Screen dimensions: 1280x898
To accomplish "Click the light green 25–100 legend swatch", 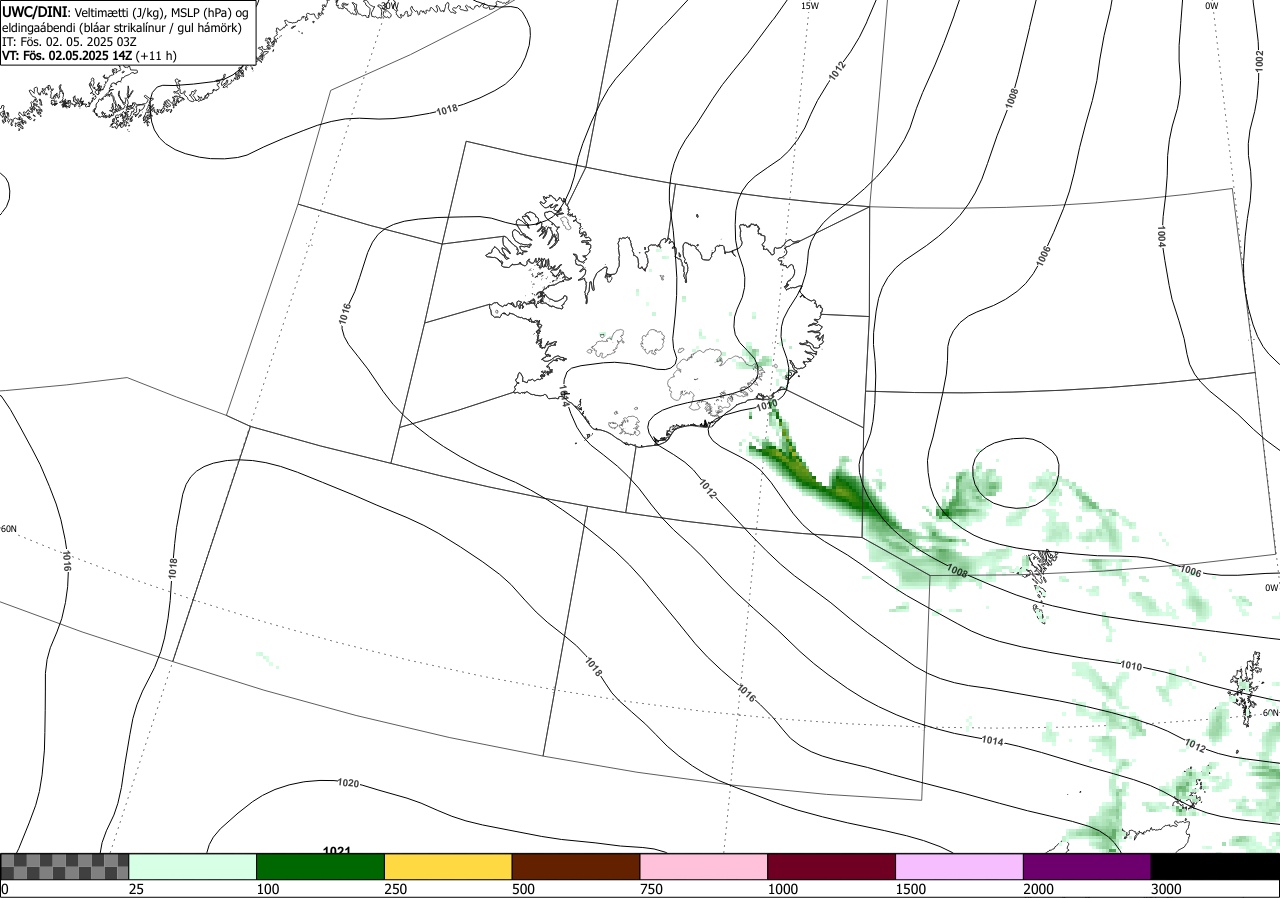I will click(x=193, y=866).
